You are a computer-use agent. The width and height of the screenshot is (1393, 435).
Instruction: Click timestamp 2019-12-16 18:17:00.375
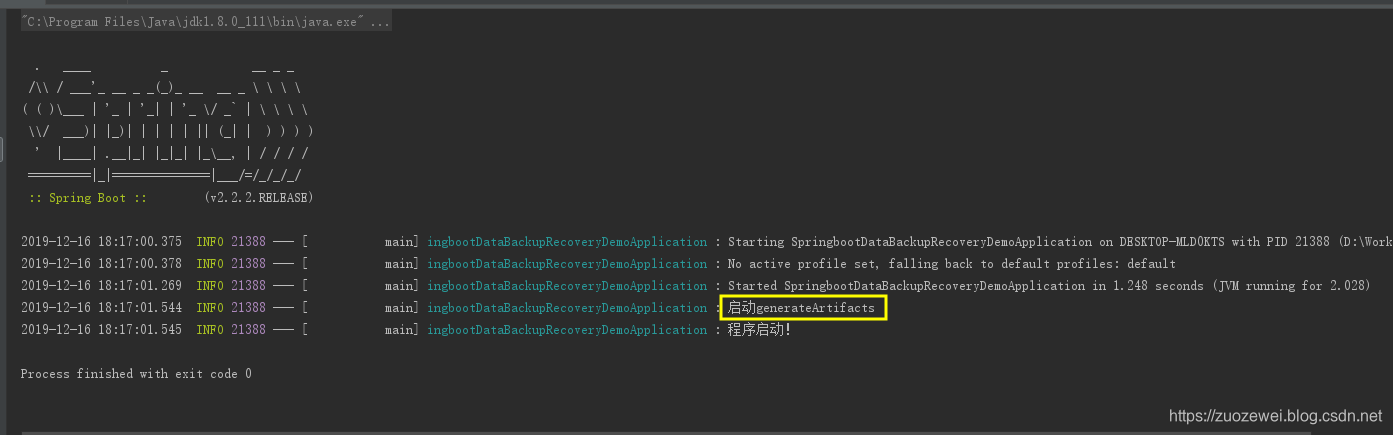tap(102, 242)
